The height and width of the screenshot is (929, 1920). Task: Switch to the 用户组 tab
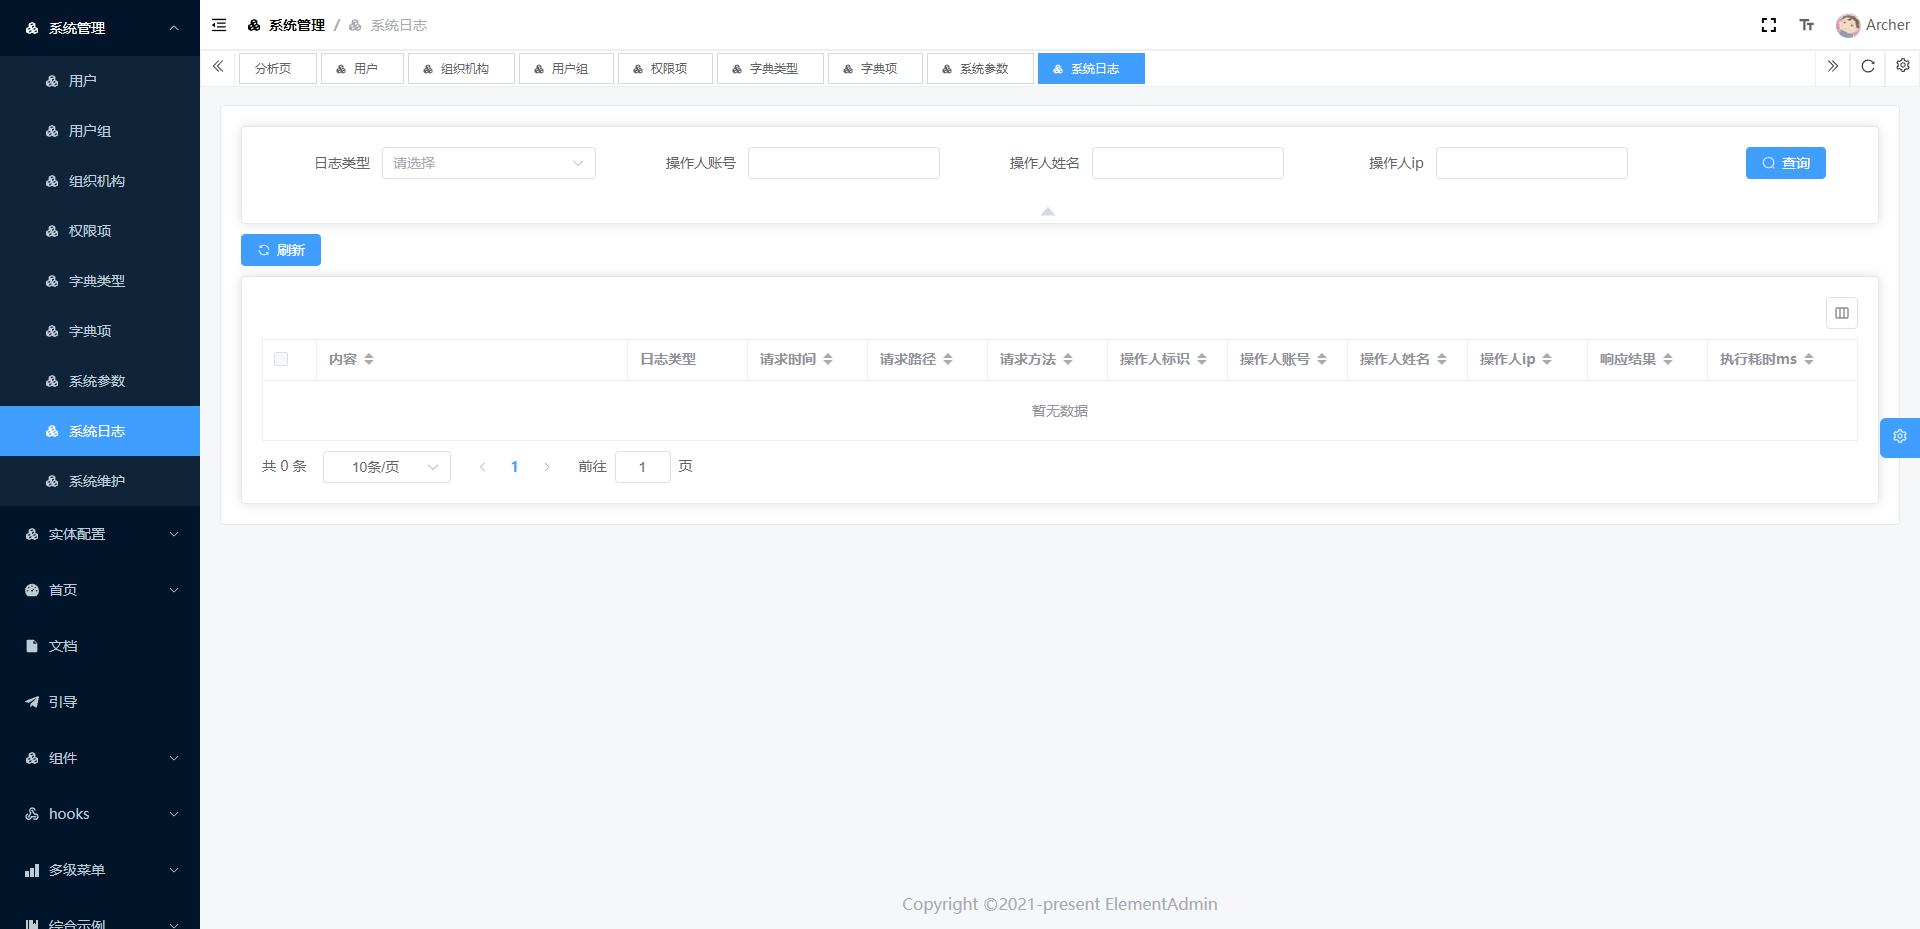(566, 68)
